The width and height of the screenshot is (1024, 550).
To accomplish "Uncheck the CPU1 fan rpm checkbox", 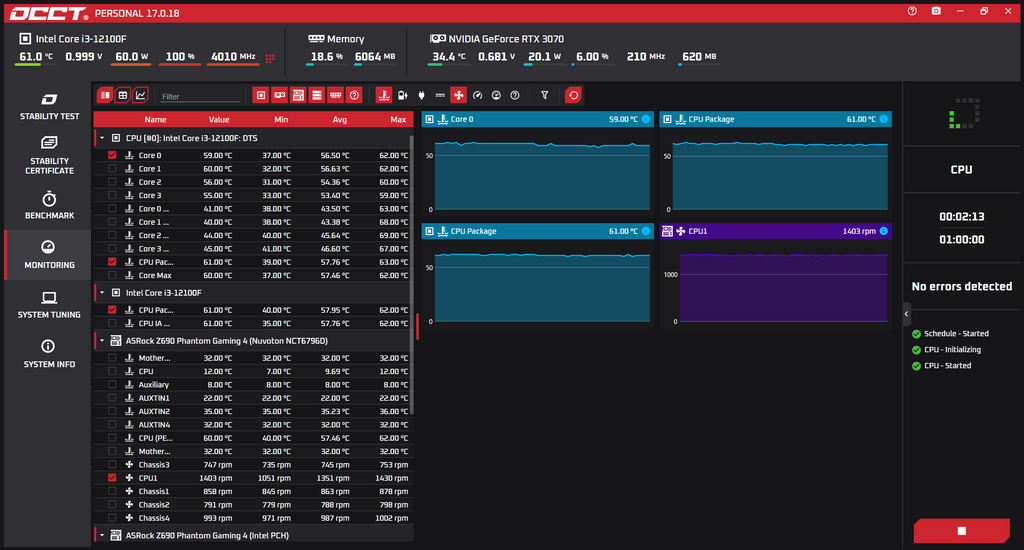I will pos(112,478).
